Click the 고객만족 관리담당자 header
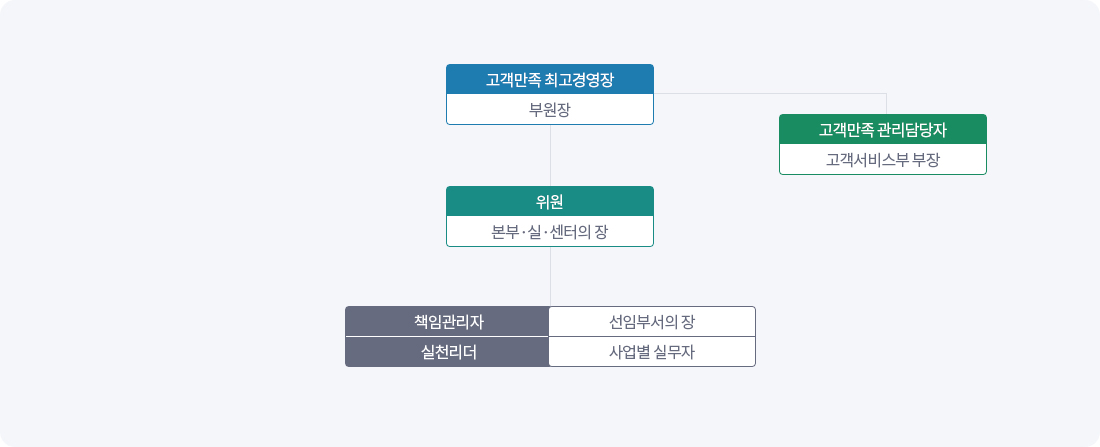The width and height of the screenshot is (1100, 447). pos(882,129)
